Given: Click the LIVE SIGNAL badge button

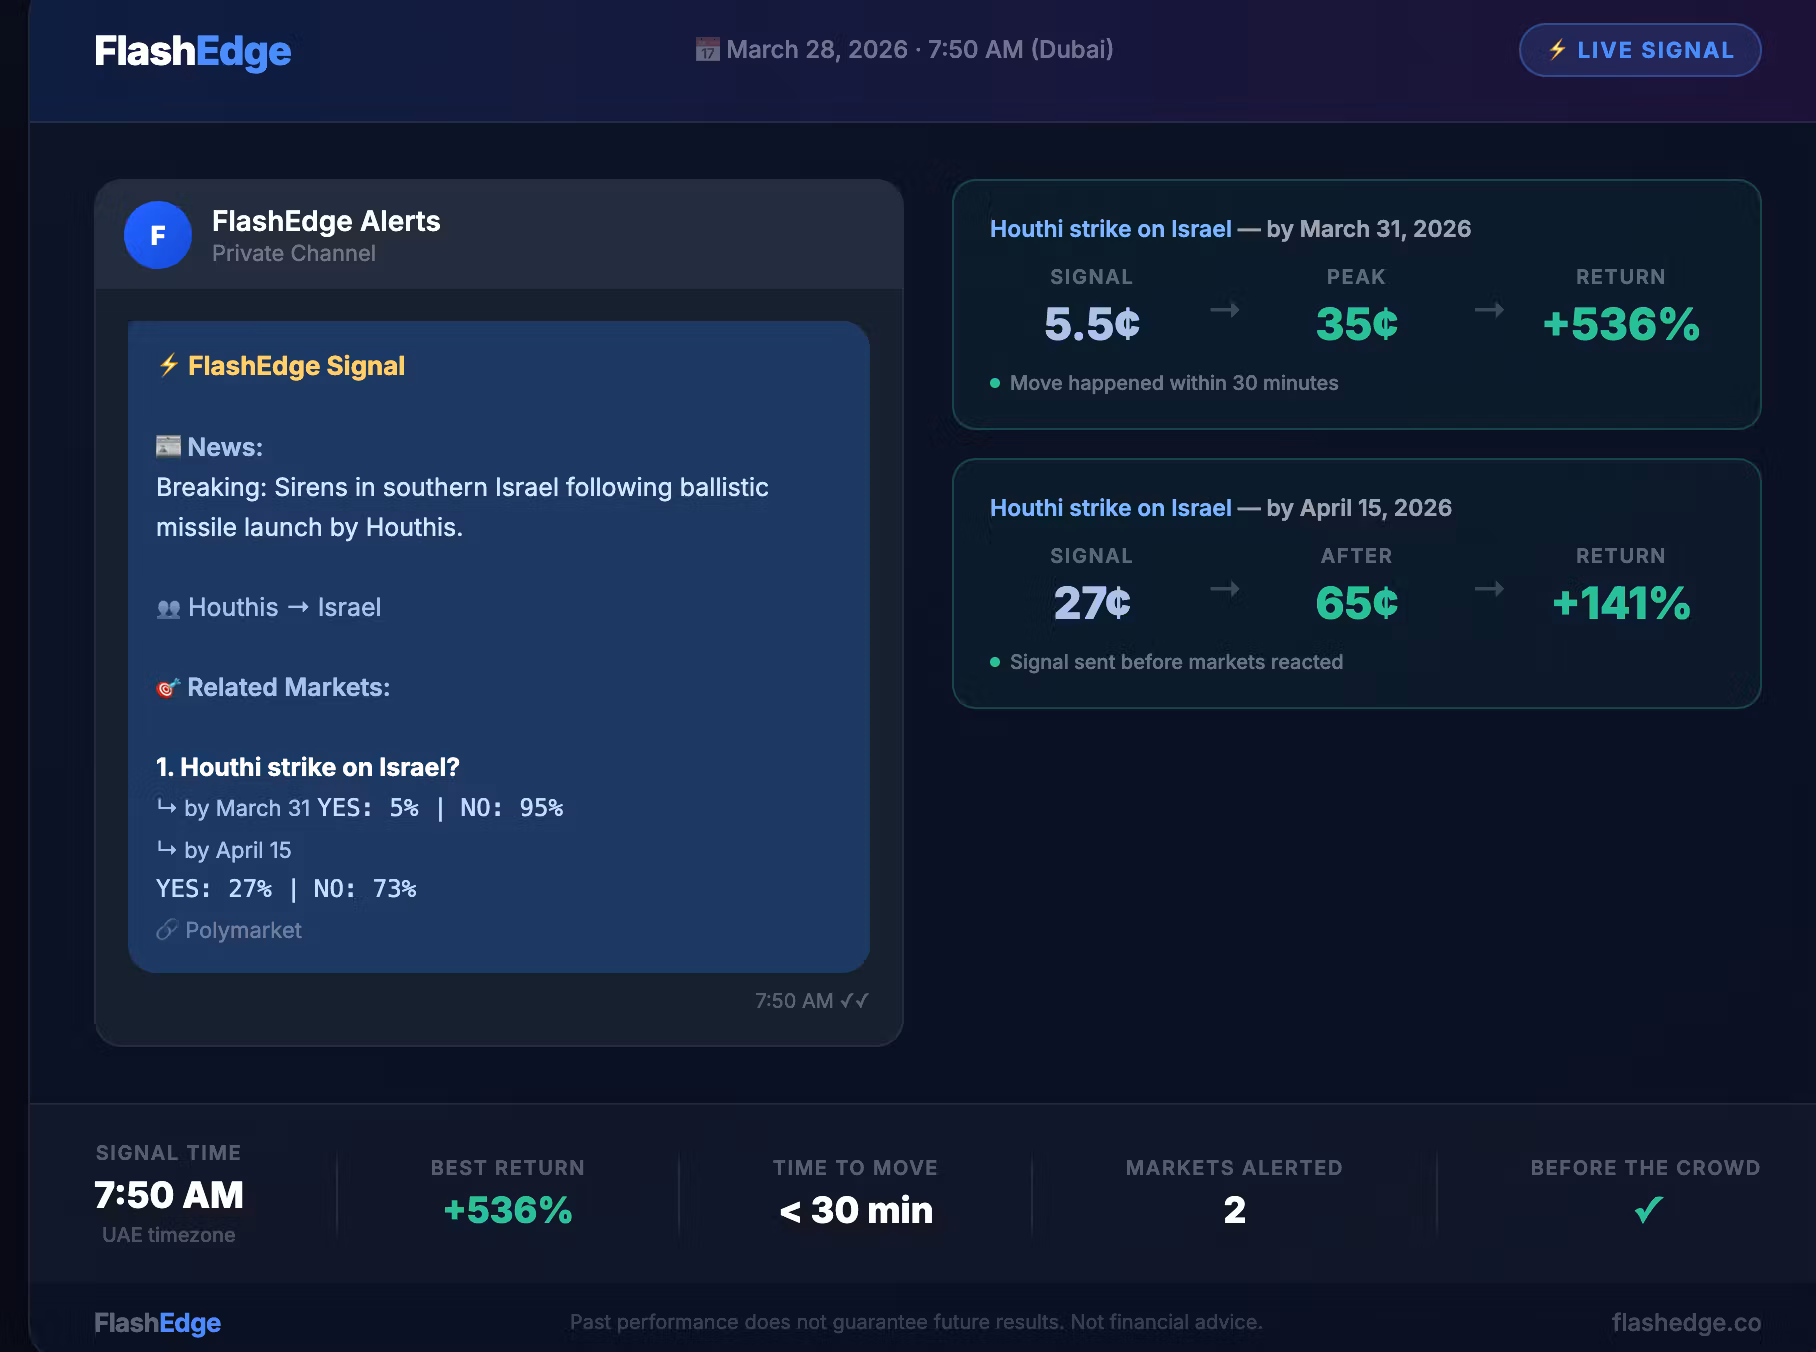Looking at the screenshot, I should pos(1640,50).
